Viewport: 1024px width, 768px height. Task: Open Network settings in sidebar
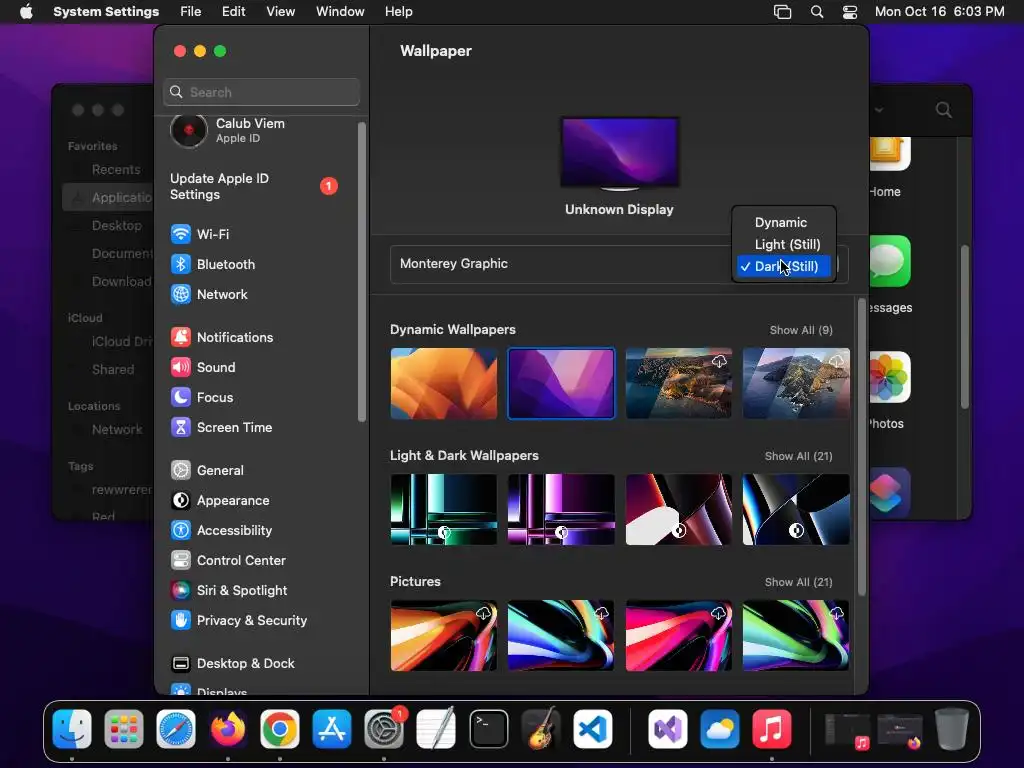tap(209, 294)
